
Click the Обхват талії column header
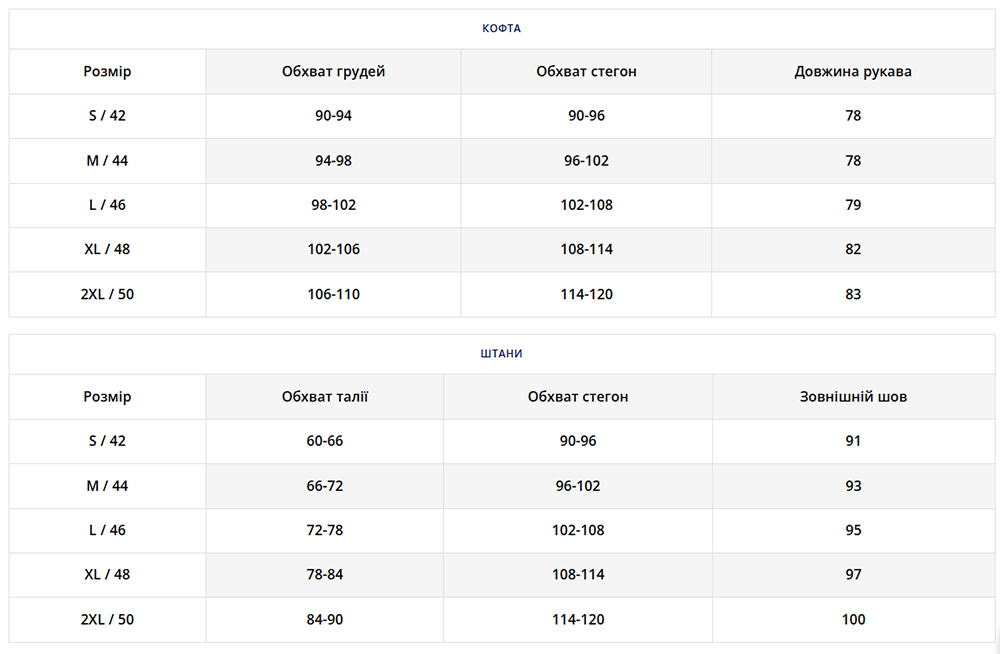coord(325,396)
